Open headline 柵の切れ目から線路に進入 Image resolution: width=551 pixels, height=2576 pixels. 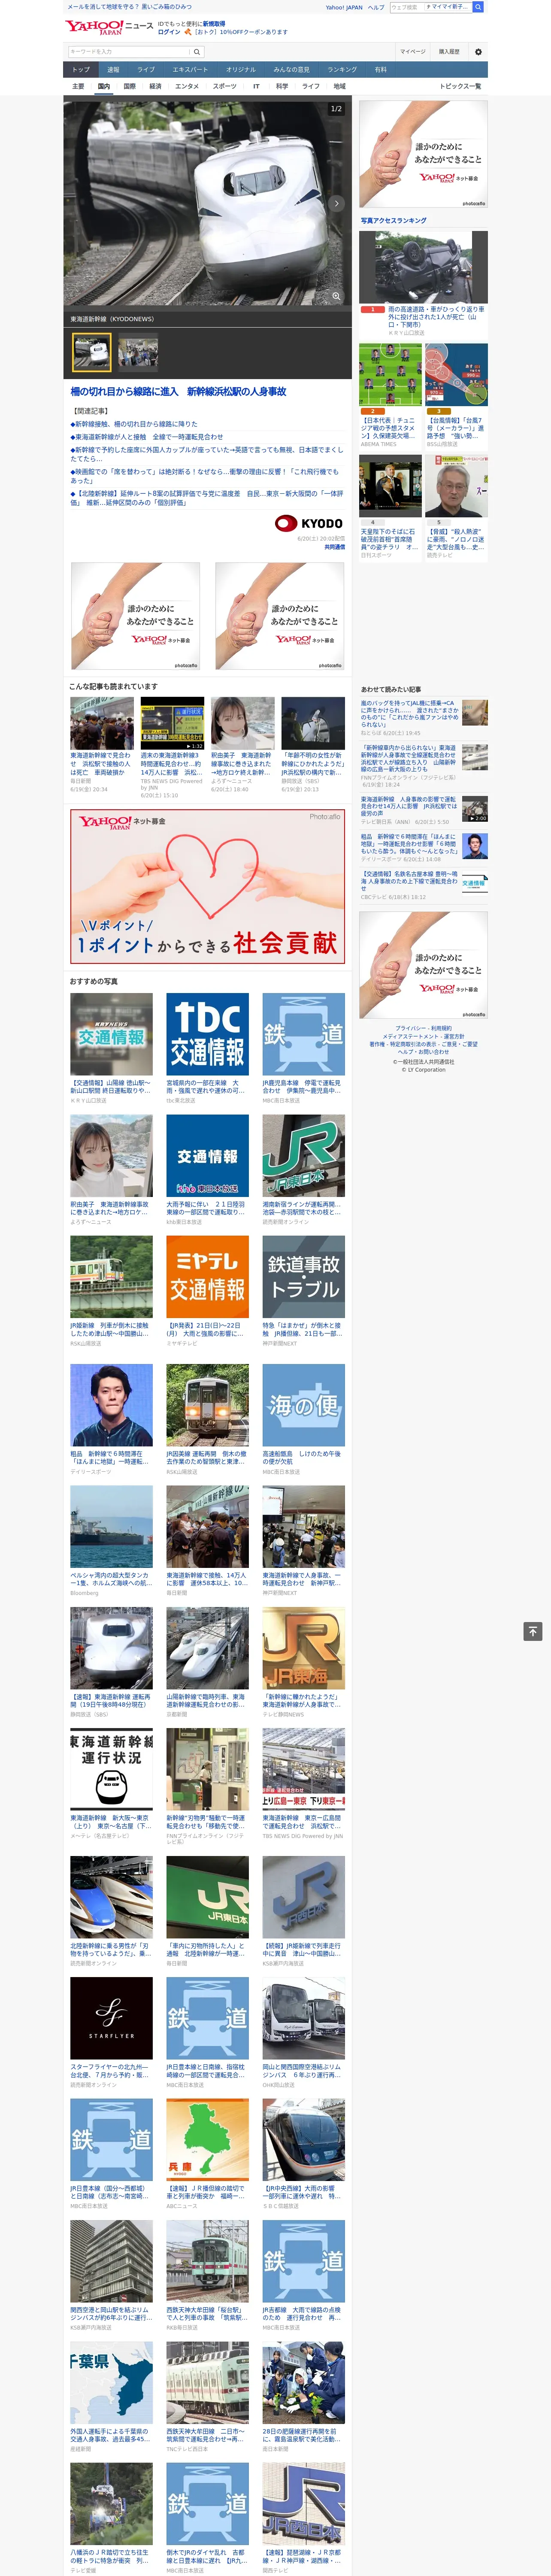tap(178, 391)
